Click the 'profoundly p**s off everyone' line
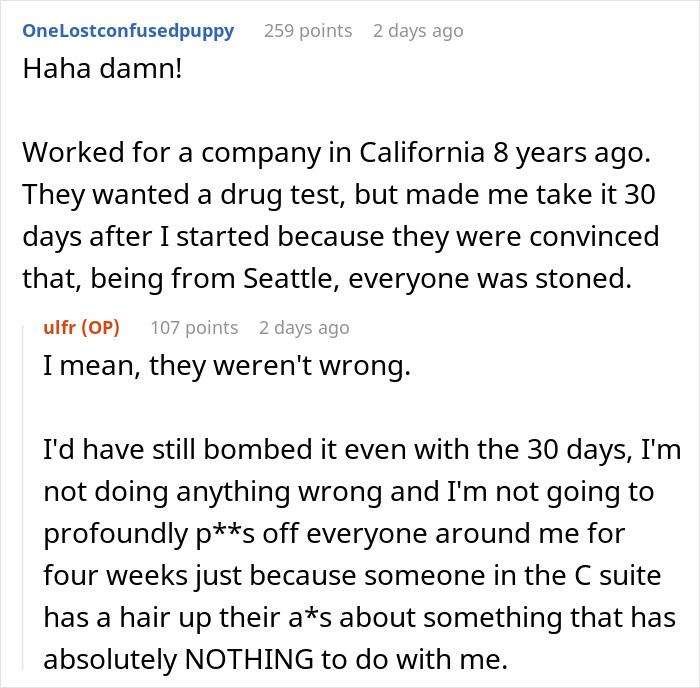 click(334, 534)
